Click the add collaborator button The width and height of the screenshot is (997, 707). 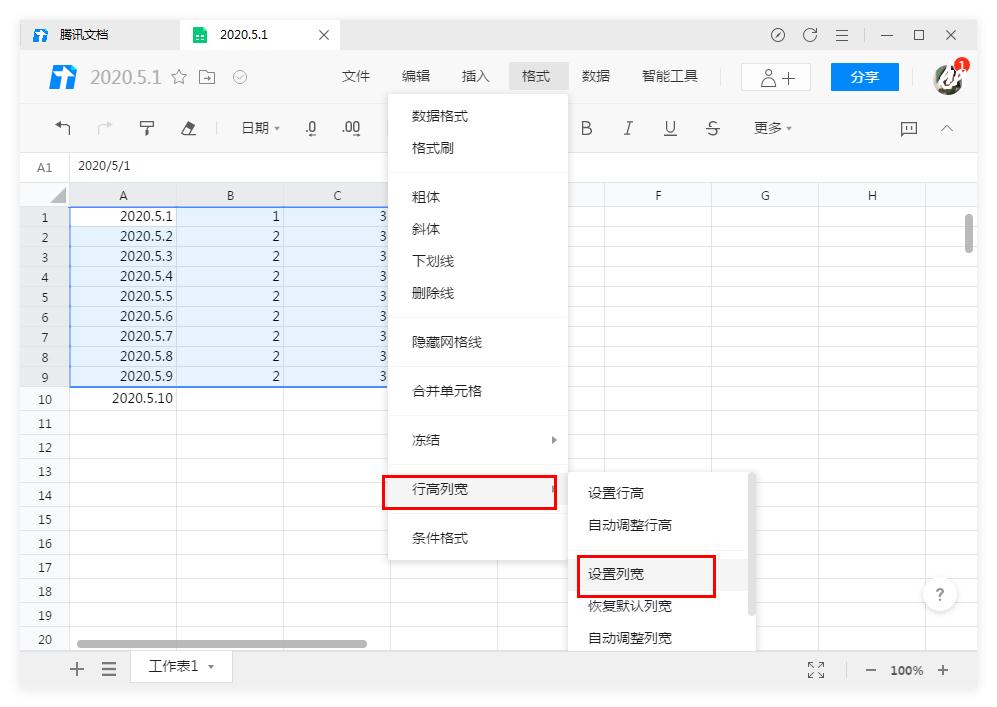point(775,76)
